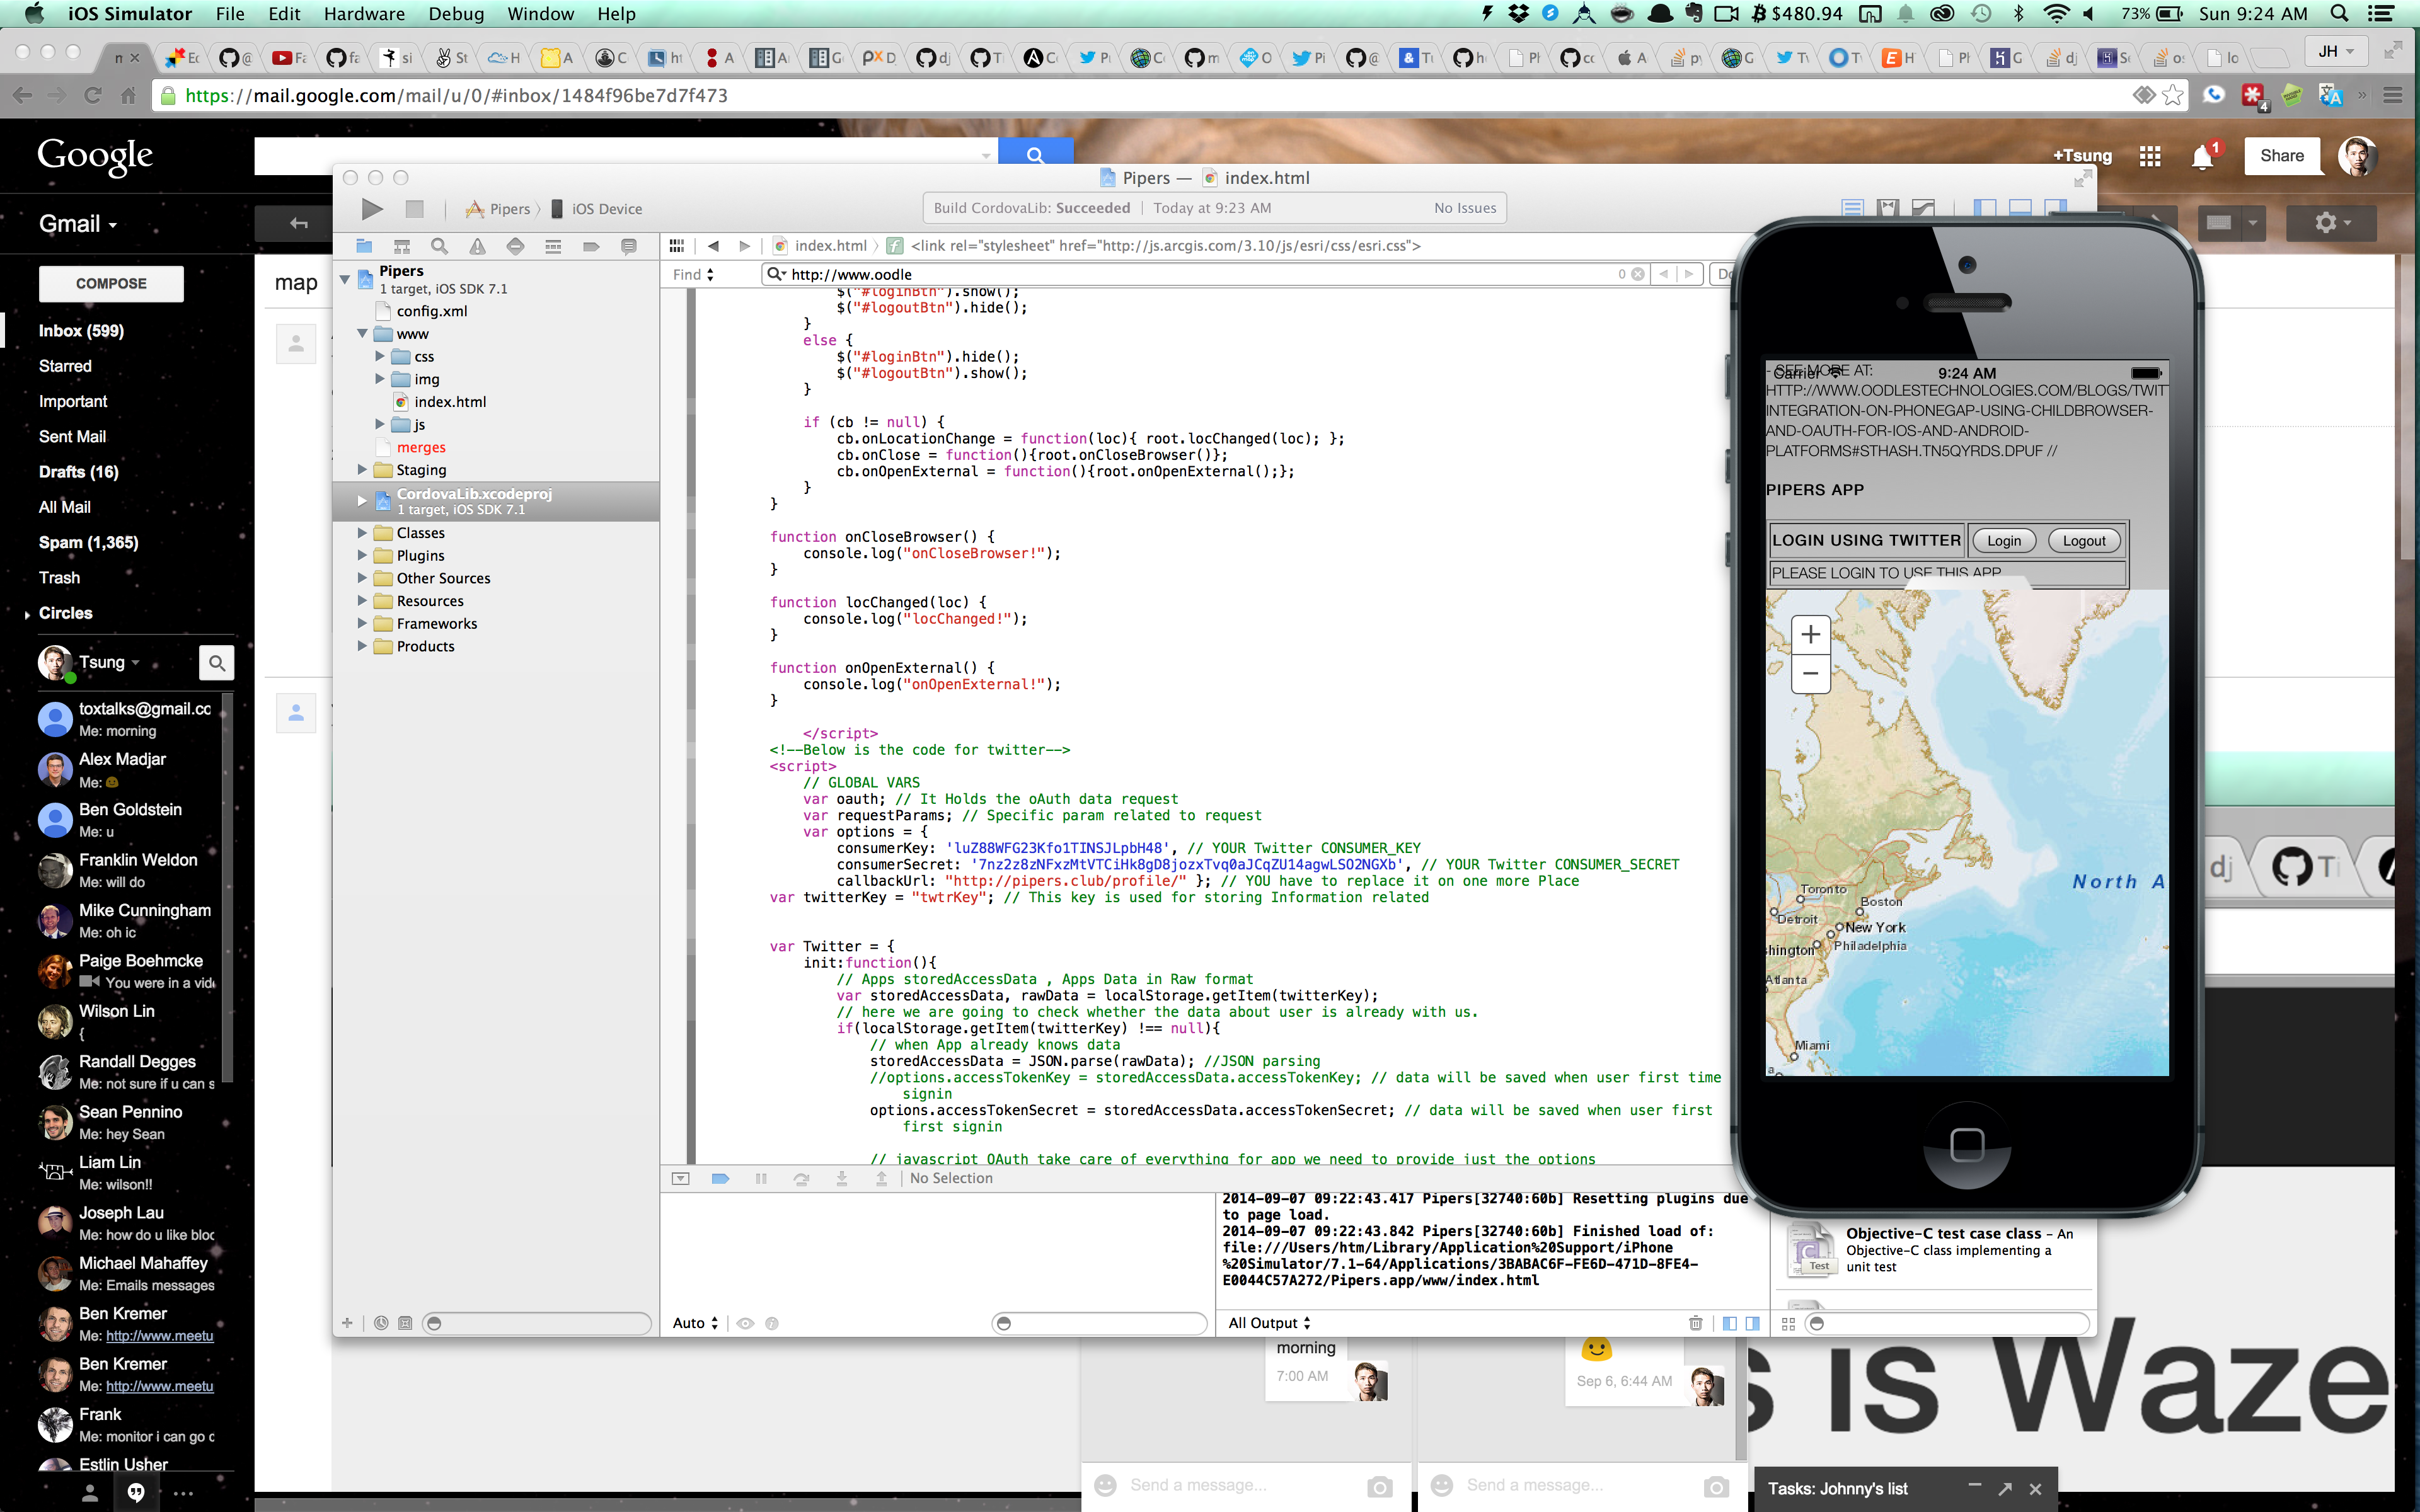
Task: Click the map zoom in plus button
Action: (1810, 635)
